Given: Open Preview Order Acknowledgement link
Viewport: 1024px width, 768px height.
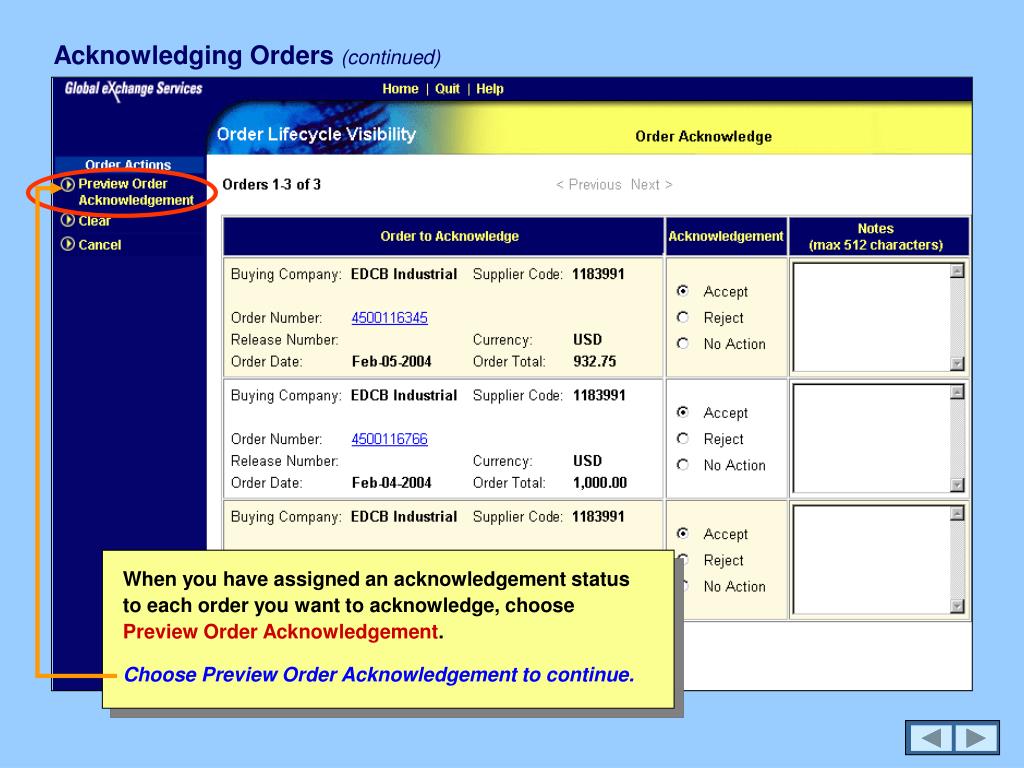Looking at the screenshot, I should pos(136,192).
